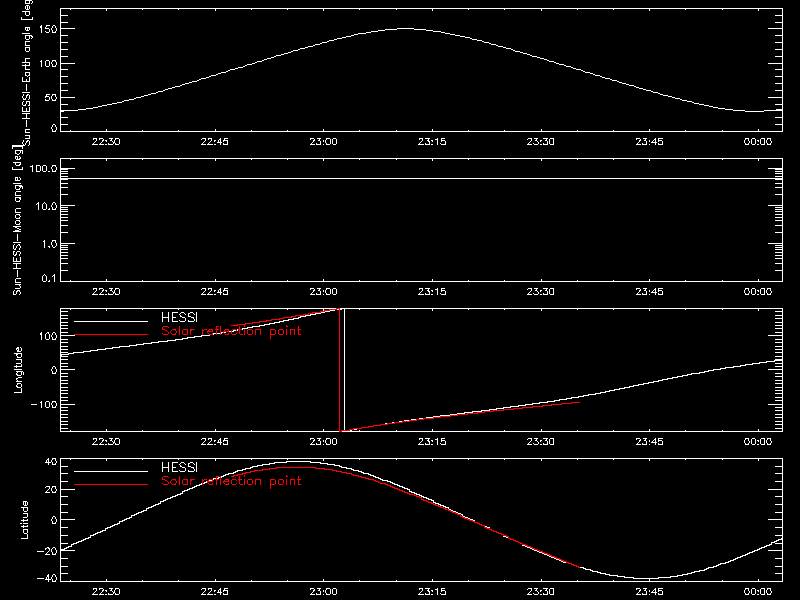
Task: Select the 50 tick on Earth angle axis
Action: (x=51, y=97)
